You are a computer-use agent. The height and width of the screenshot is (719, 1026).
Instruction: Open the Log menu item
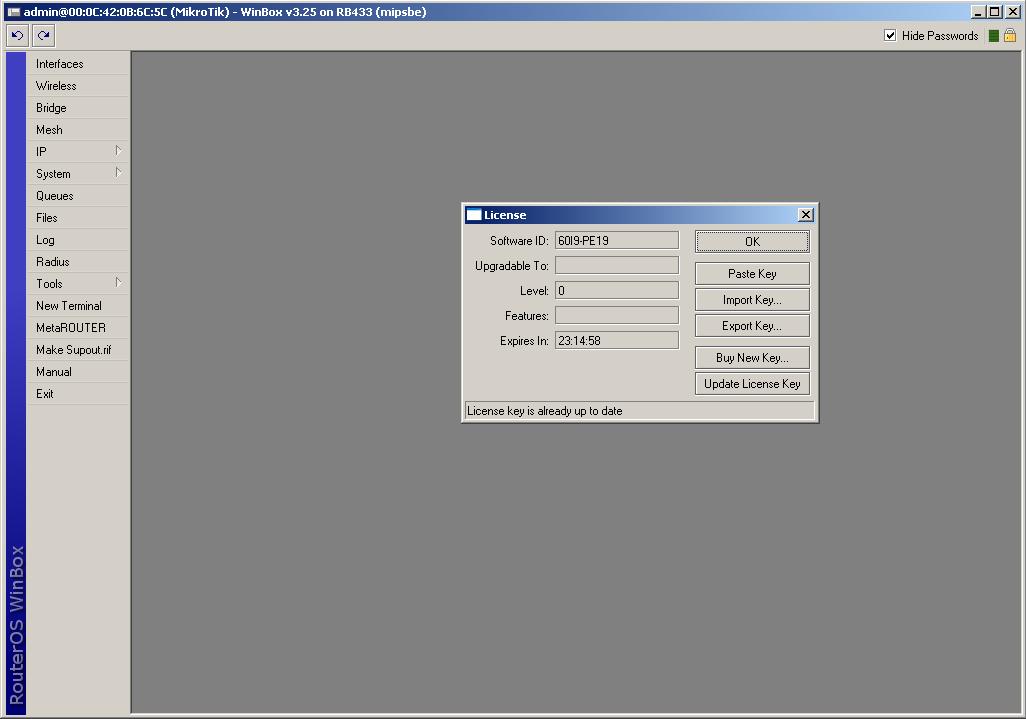(x=78, y=239)
